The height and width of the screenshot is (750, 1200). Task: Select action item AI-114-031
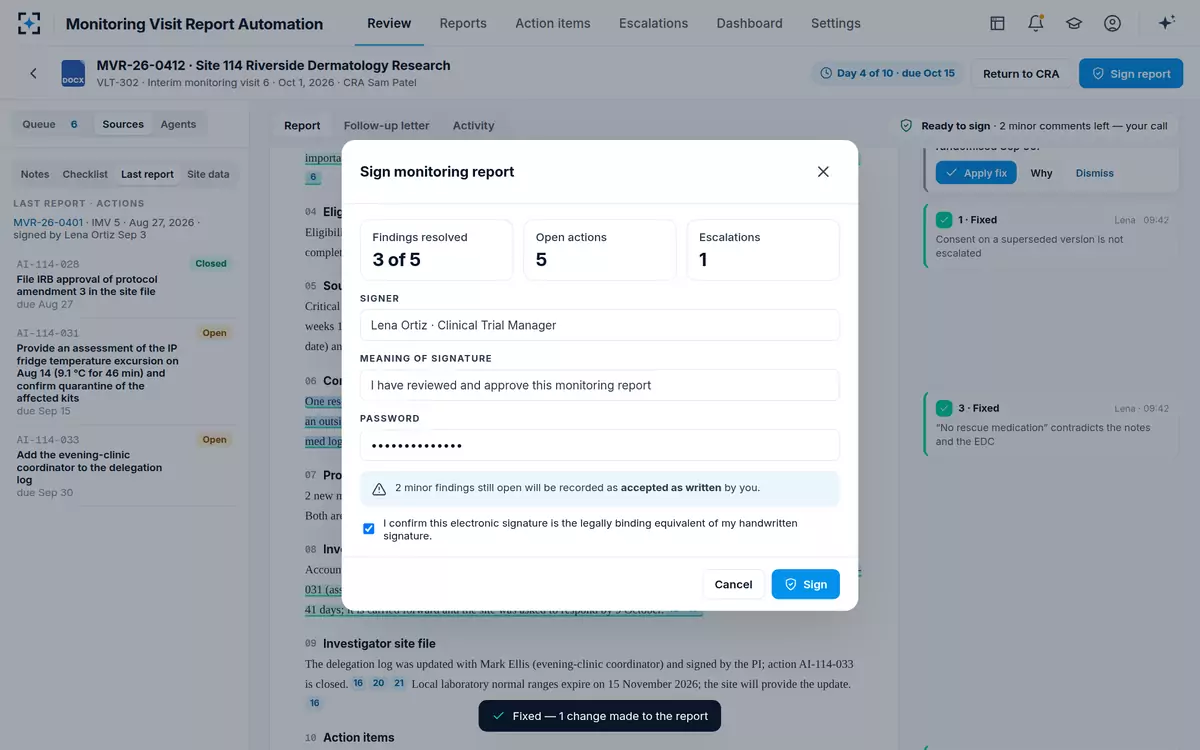click(x=123, y=372)
